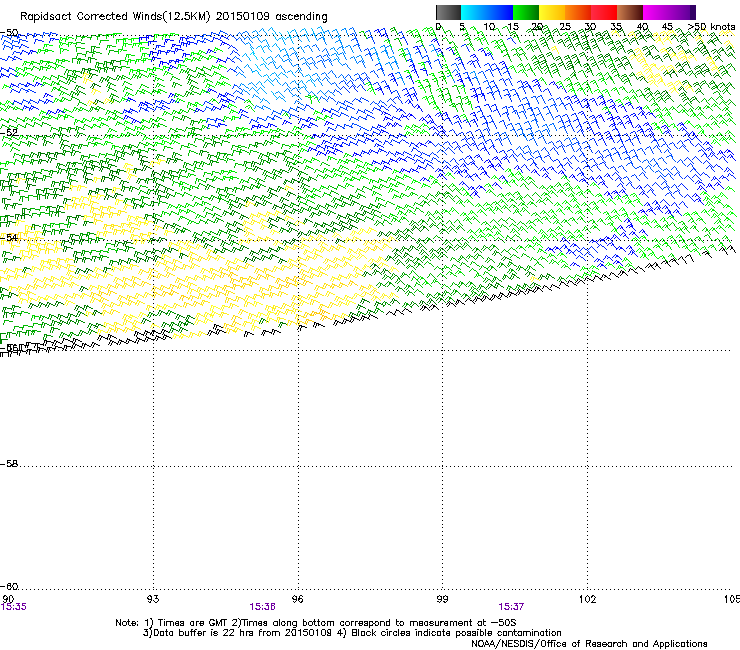Click the magenta 40-45 knots legend swatch
The width and height of the screenshot is (740, 650).
click(x=656, y=12)
